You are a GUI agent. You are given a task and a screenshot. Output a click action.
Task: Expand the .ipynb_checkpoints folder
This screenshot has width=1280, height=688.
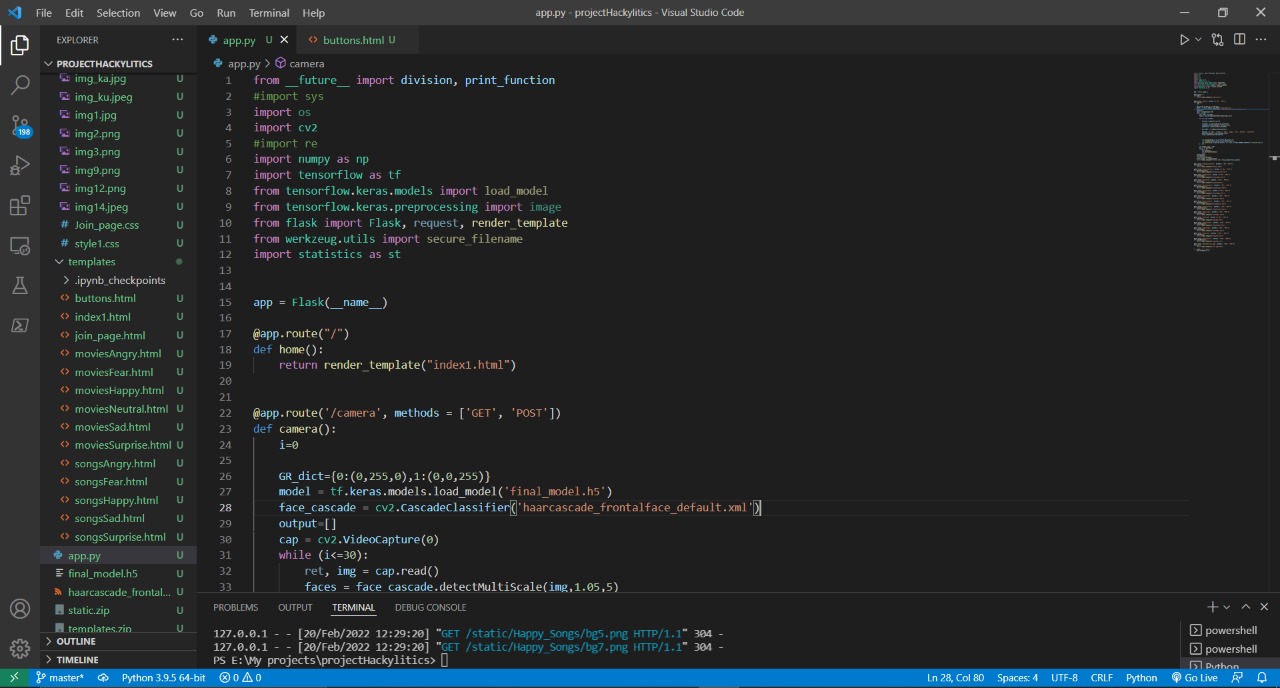[119, 280]
